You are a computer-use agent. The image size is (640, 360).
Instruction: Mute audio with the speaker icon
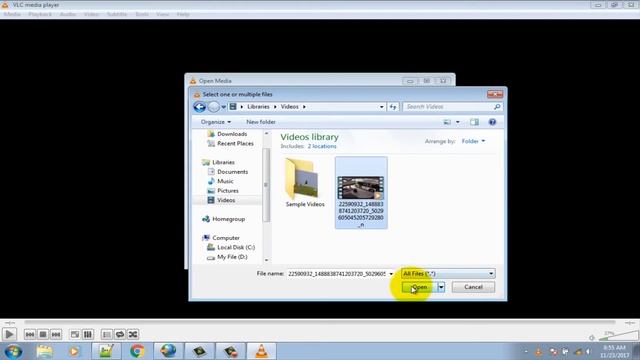(591, 338)
